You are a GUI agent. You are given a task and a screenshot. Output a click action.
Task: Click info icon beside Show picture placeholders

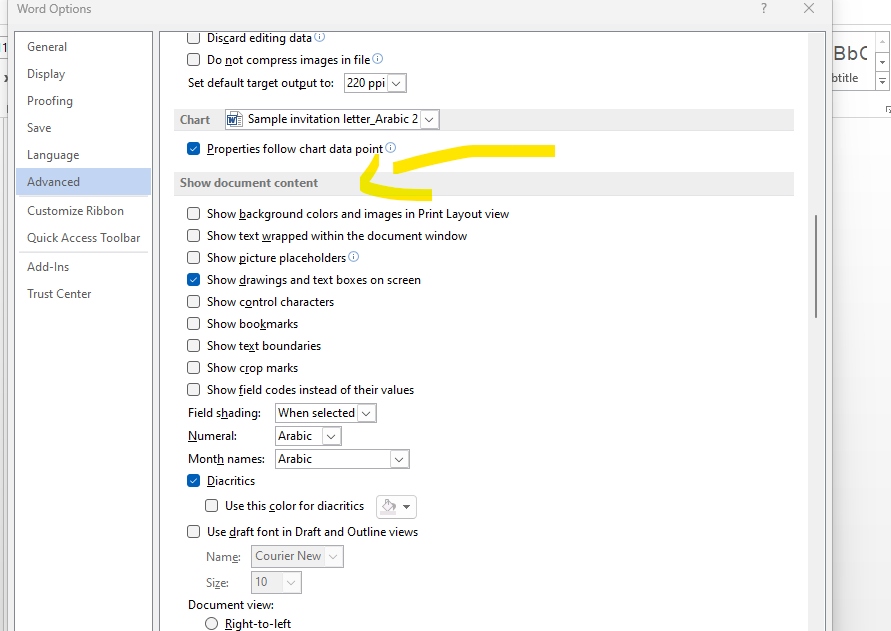tap(353, 256)
